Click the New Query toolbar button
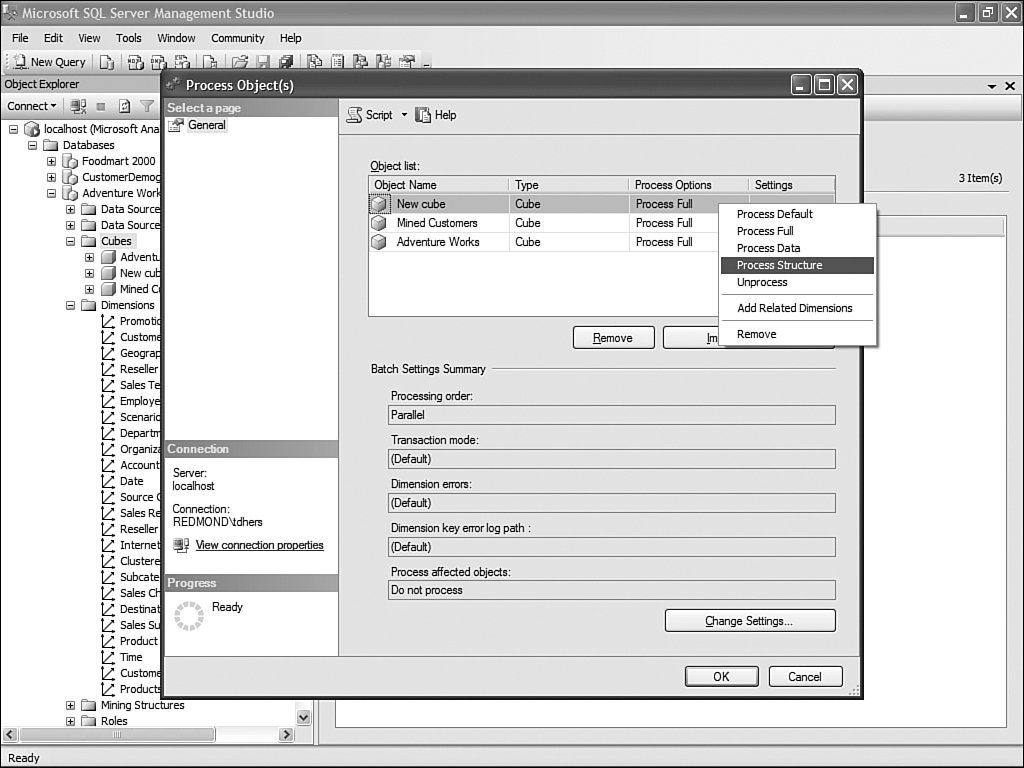Screen dimensions: 1024x768 pos(50,62)
